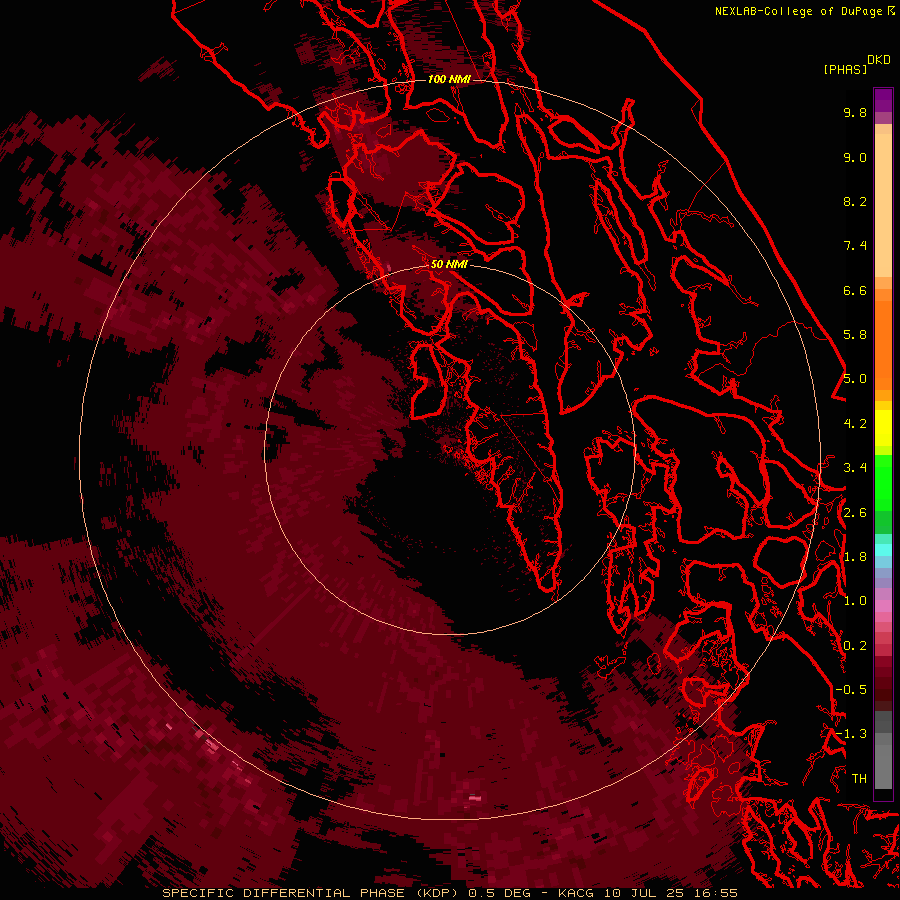Click the yellow segment of the color bar
900x900 pixels.
[883, 428]
